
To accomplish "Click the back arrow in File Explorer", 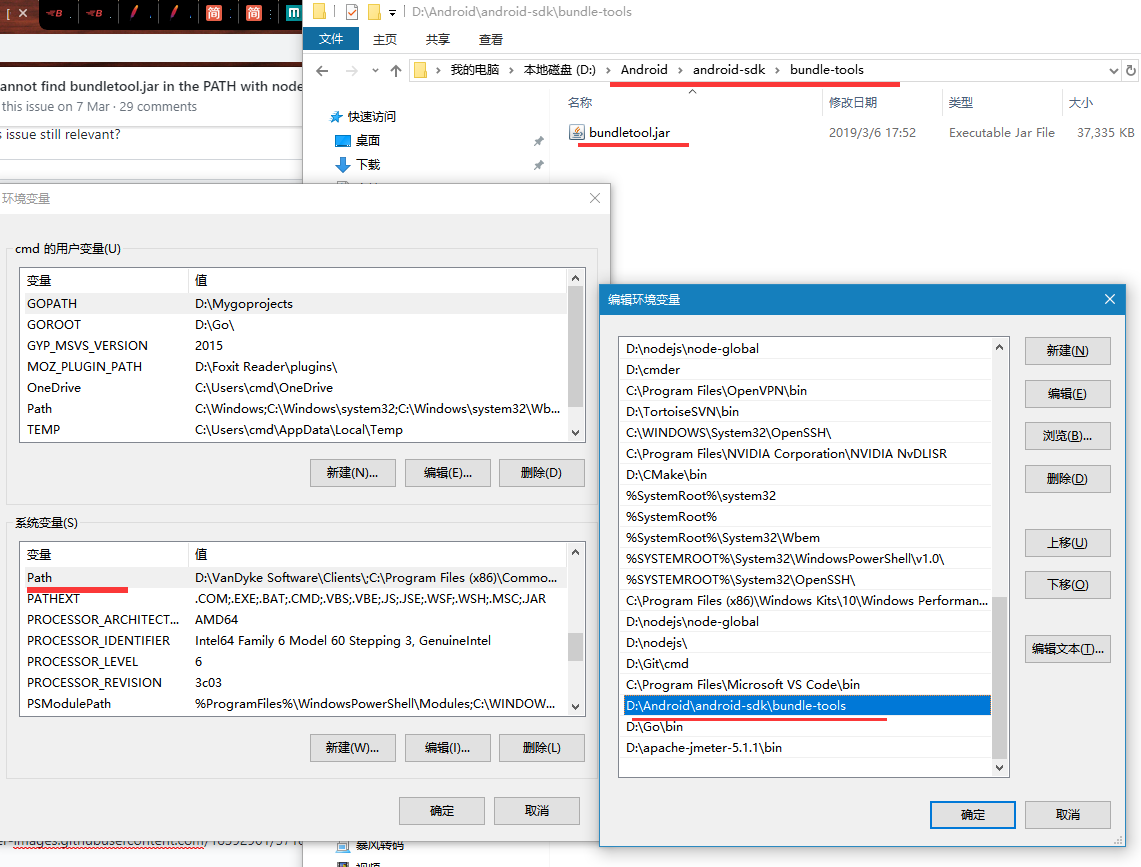I will coord(322,71).
